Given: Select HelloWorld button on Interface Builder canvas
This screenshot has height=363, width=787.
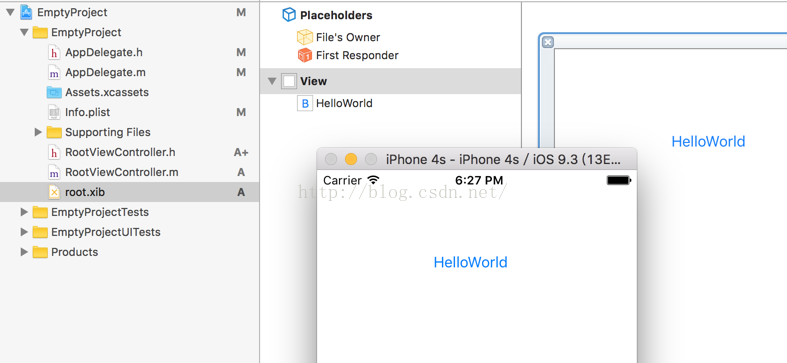Looking at the screenshot, I should [708, 142].
